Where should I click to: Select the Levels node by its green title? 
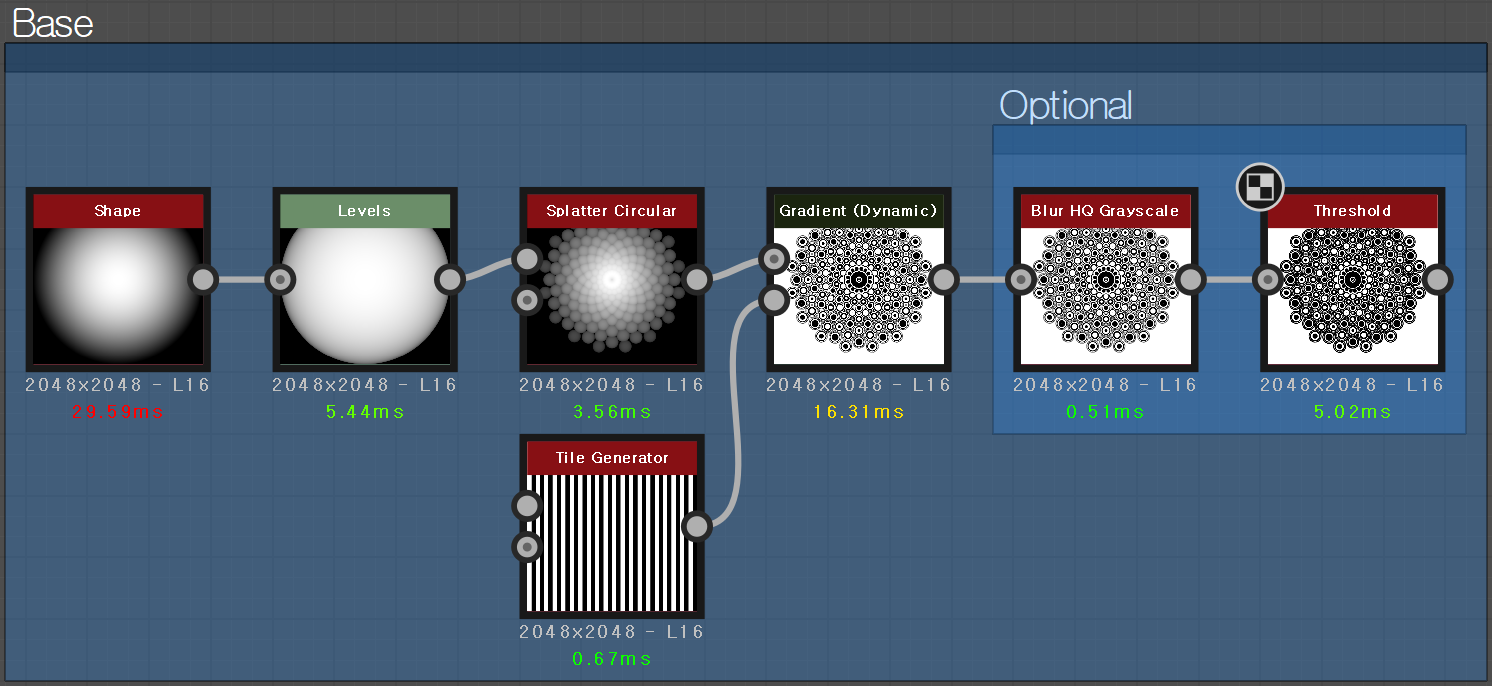click(365, 211)
